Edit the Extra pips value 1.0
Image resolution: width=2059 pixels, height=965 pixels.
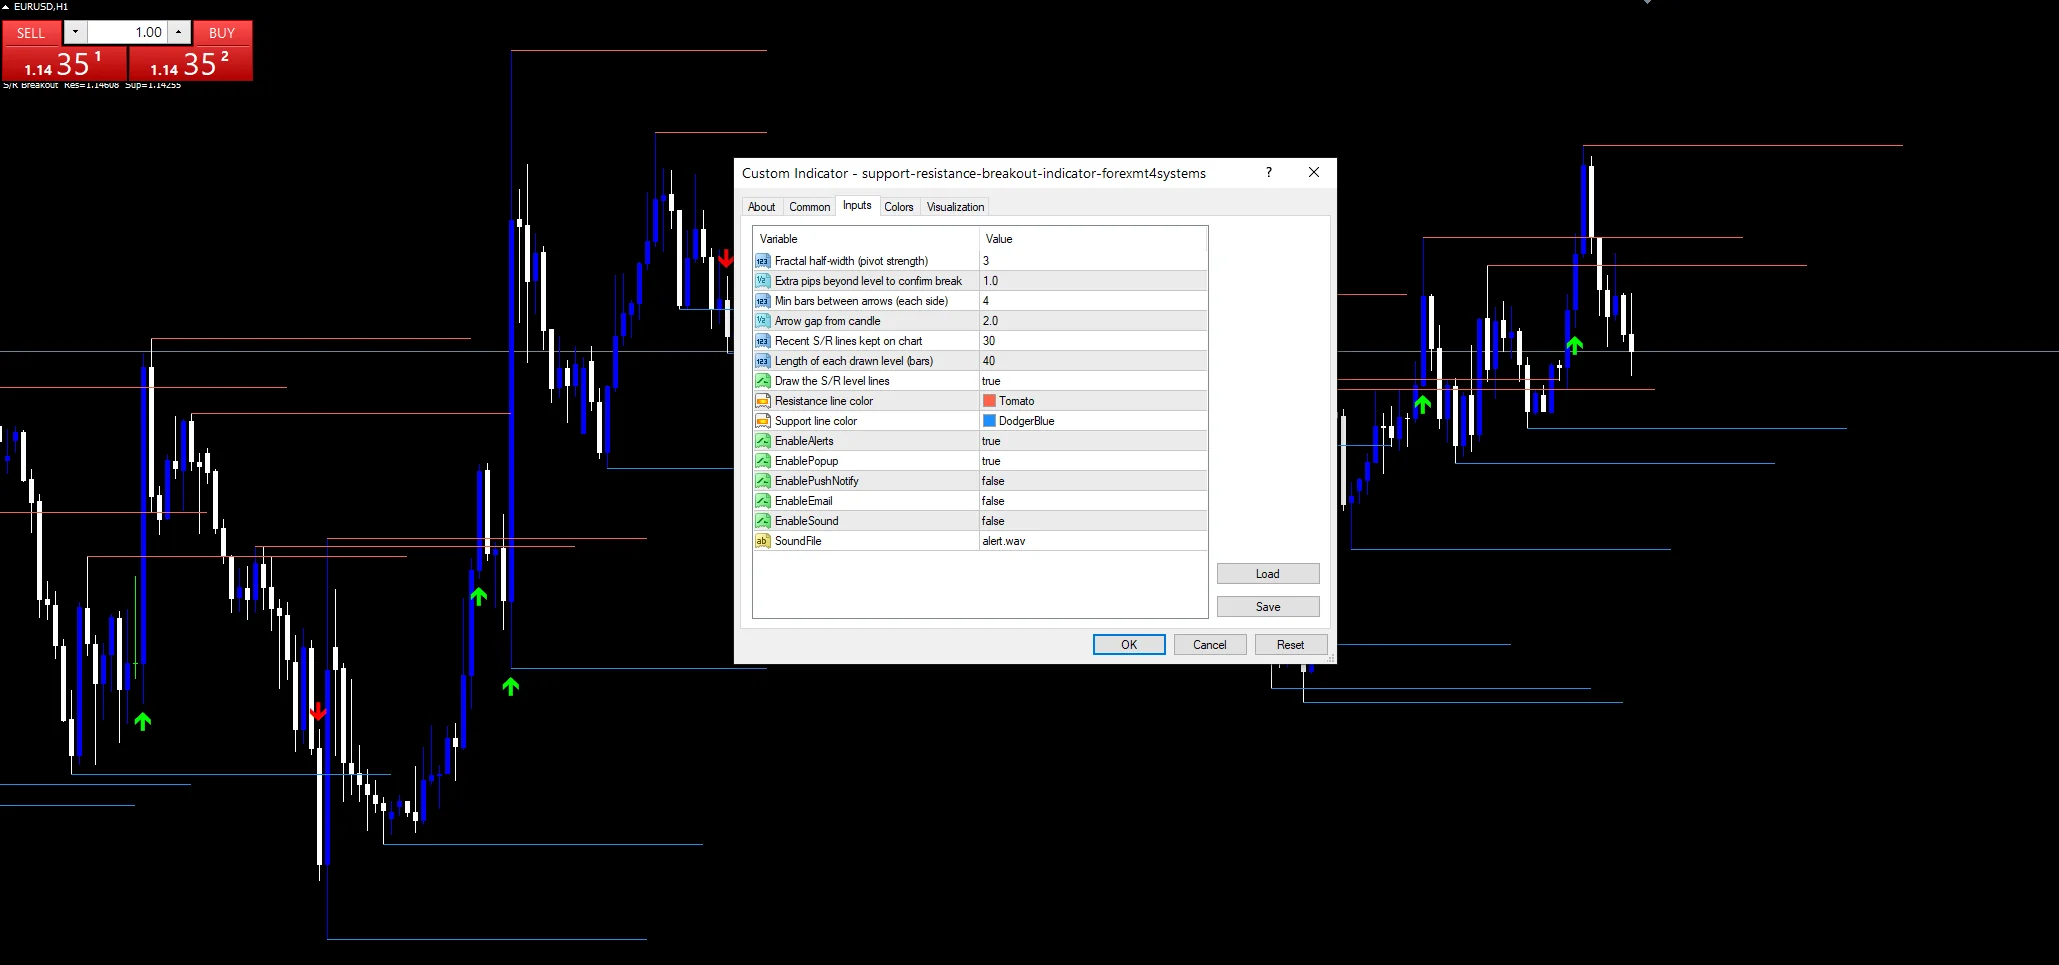[1093, 281]
